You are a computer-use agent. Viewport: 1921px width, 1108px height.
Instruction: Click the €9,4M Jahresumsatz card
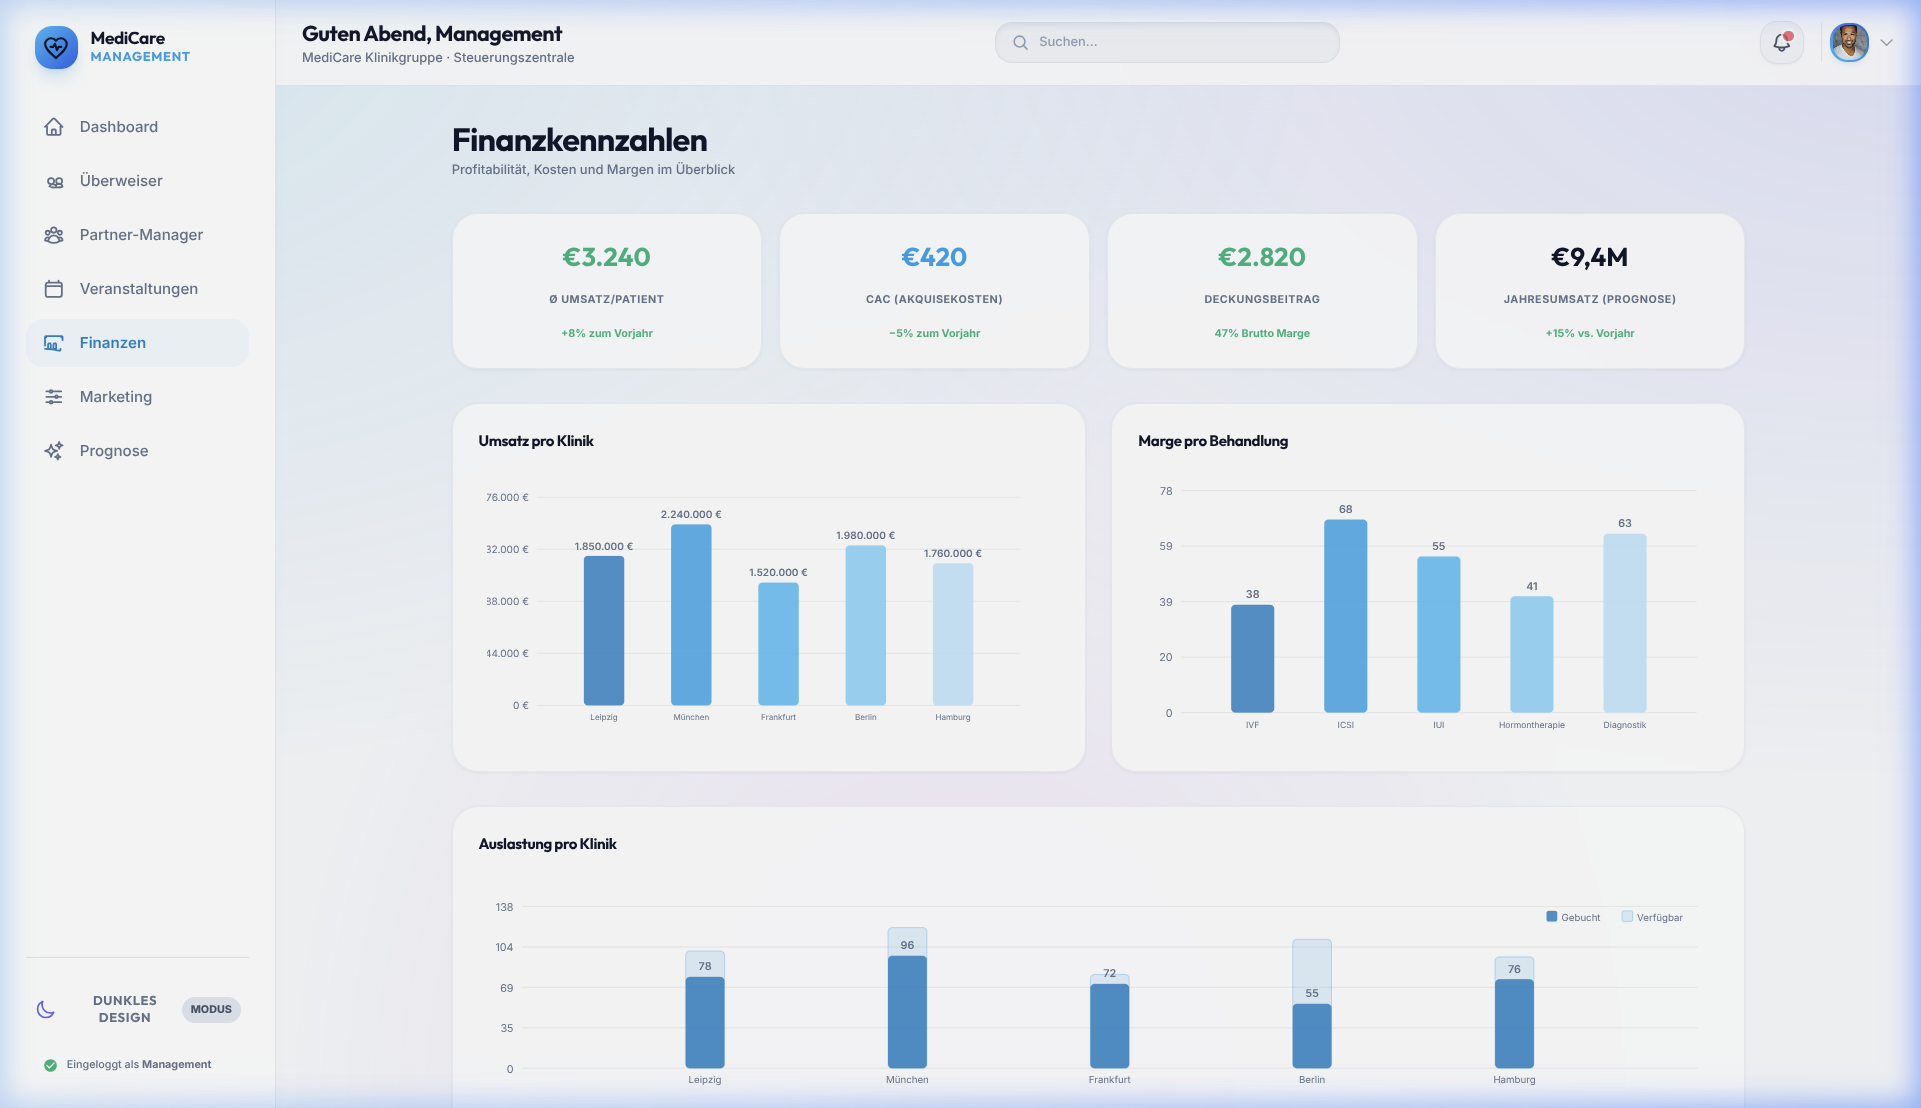click(x=1590, y=291)
